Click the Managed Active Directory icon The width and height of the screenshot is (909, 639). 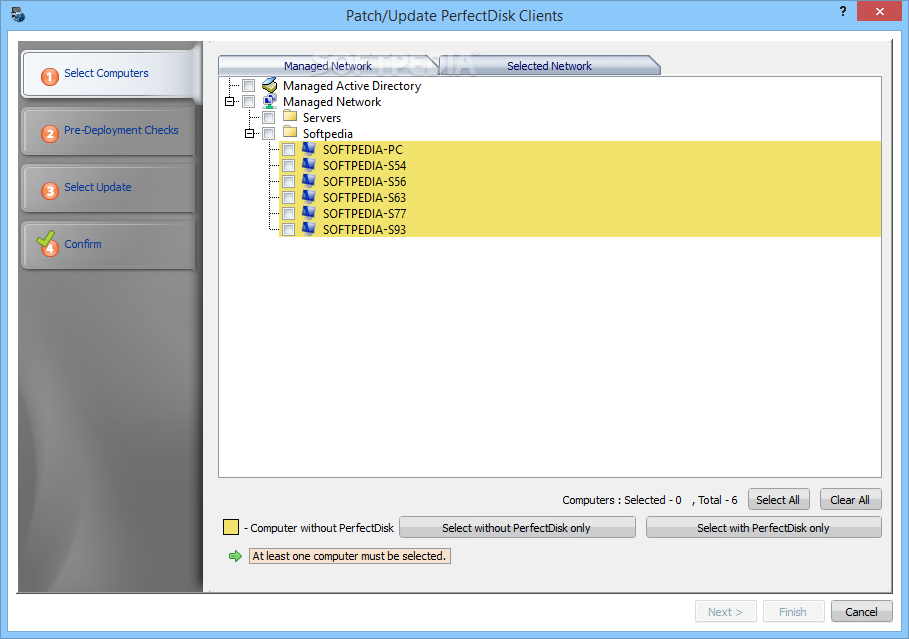coord(270,85)
